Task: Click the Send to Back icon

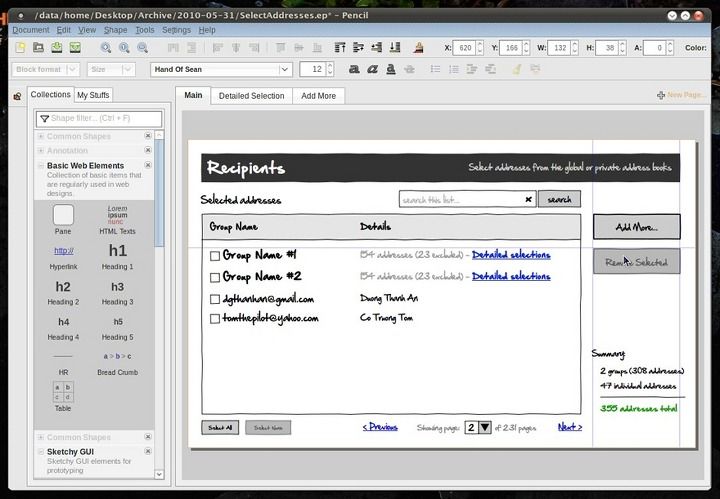Action: pos(395,47)
